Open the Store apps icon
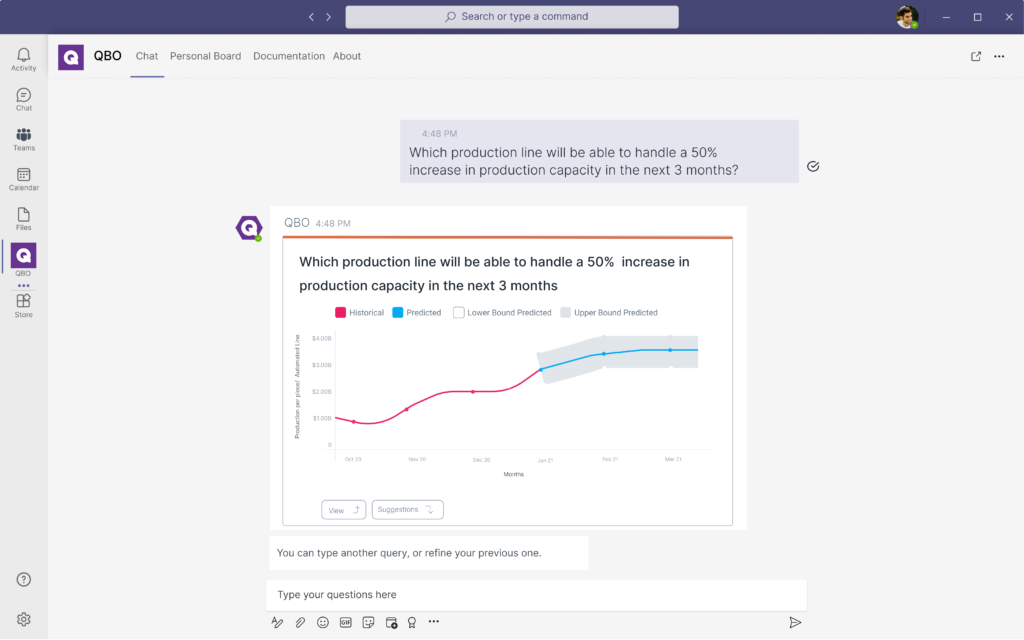 (x=23, y=305)
